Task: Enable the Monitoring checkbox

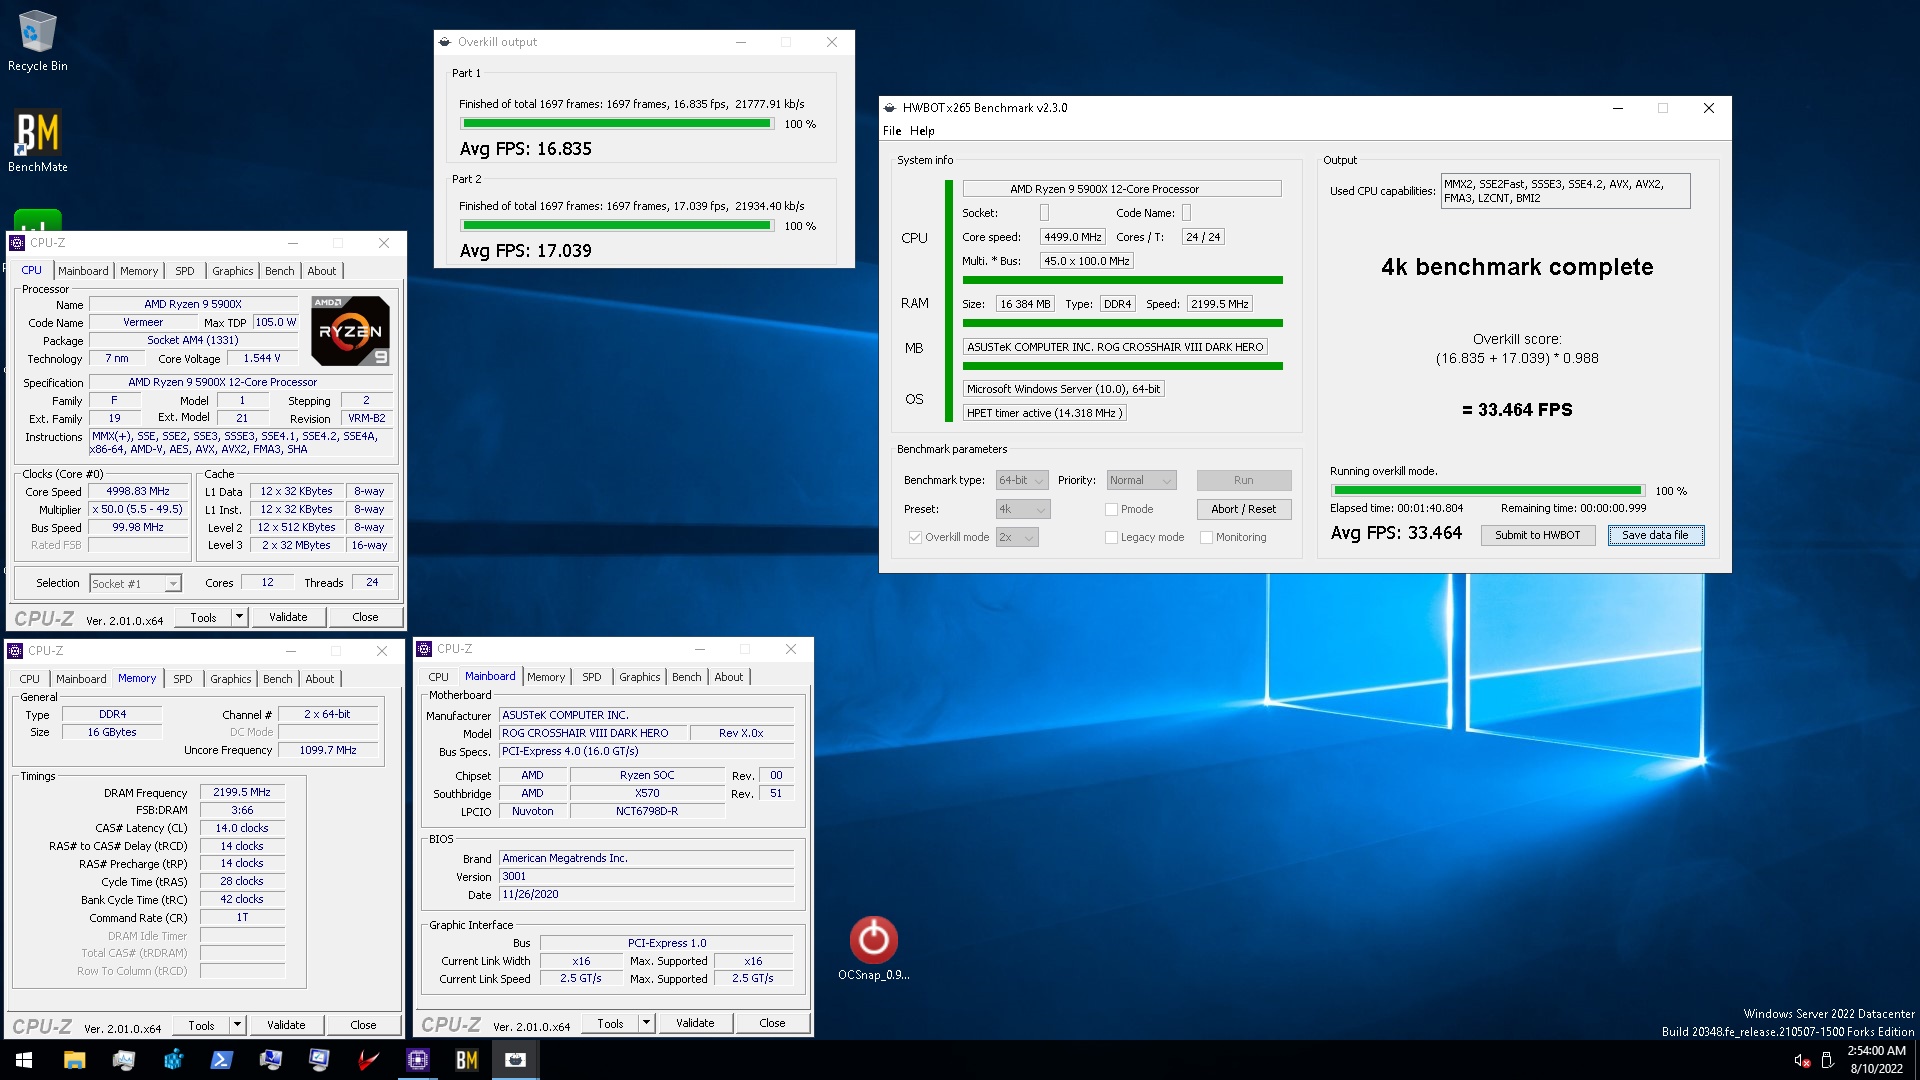Action: point(1206,537)
